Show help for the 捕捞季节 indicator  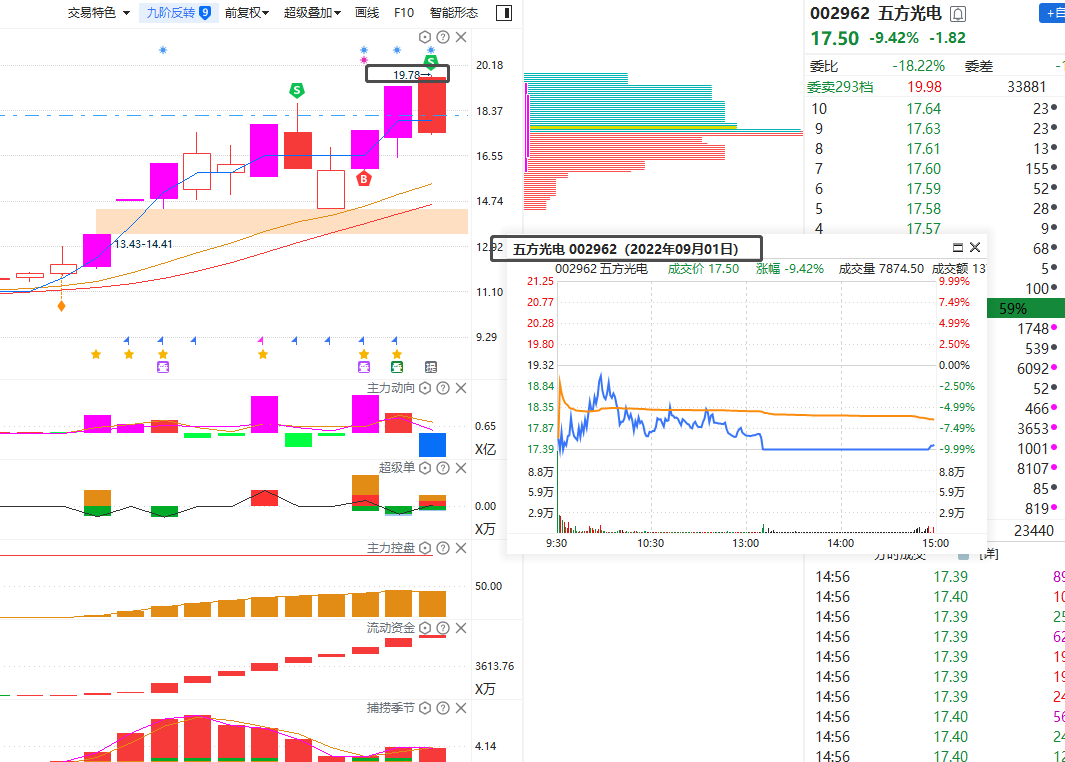coord(443,708)
